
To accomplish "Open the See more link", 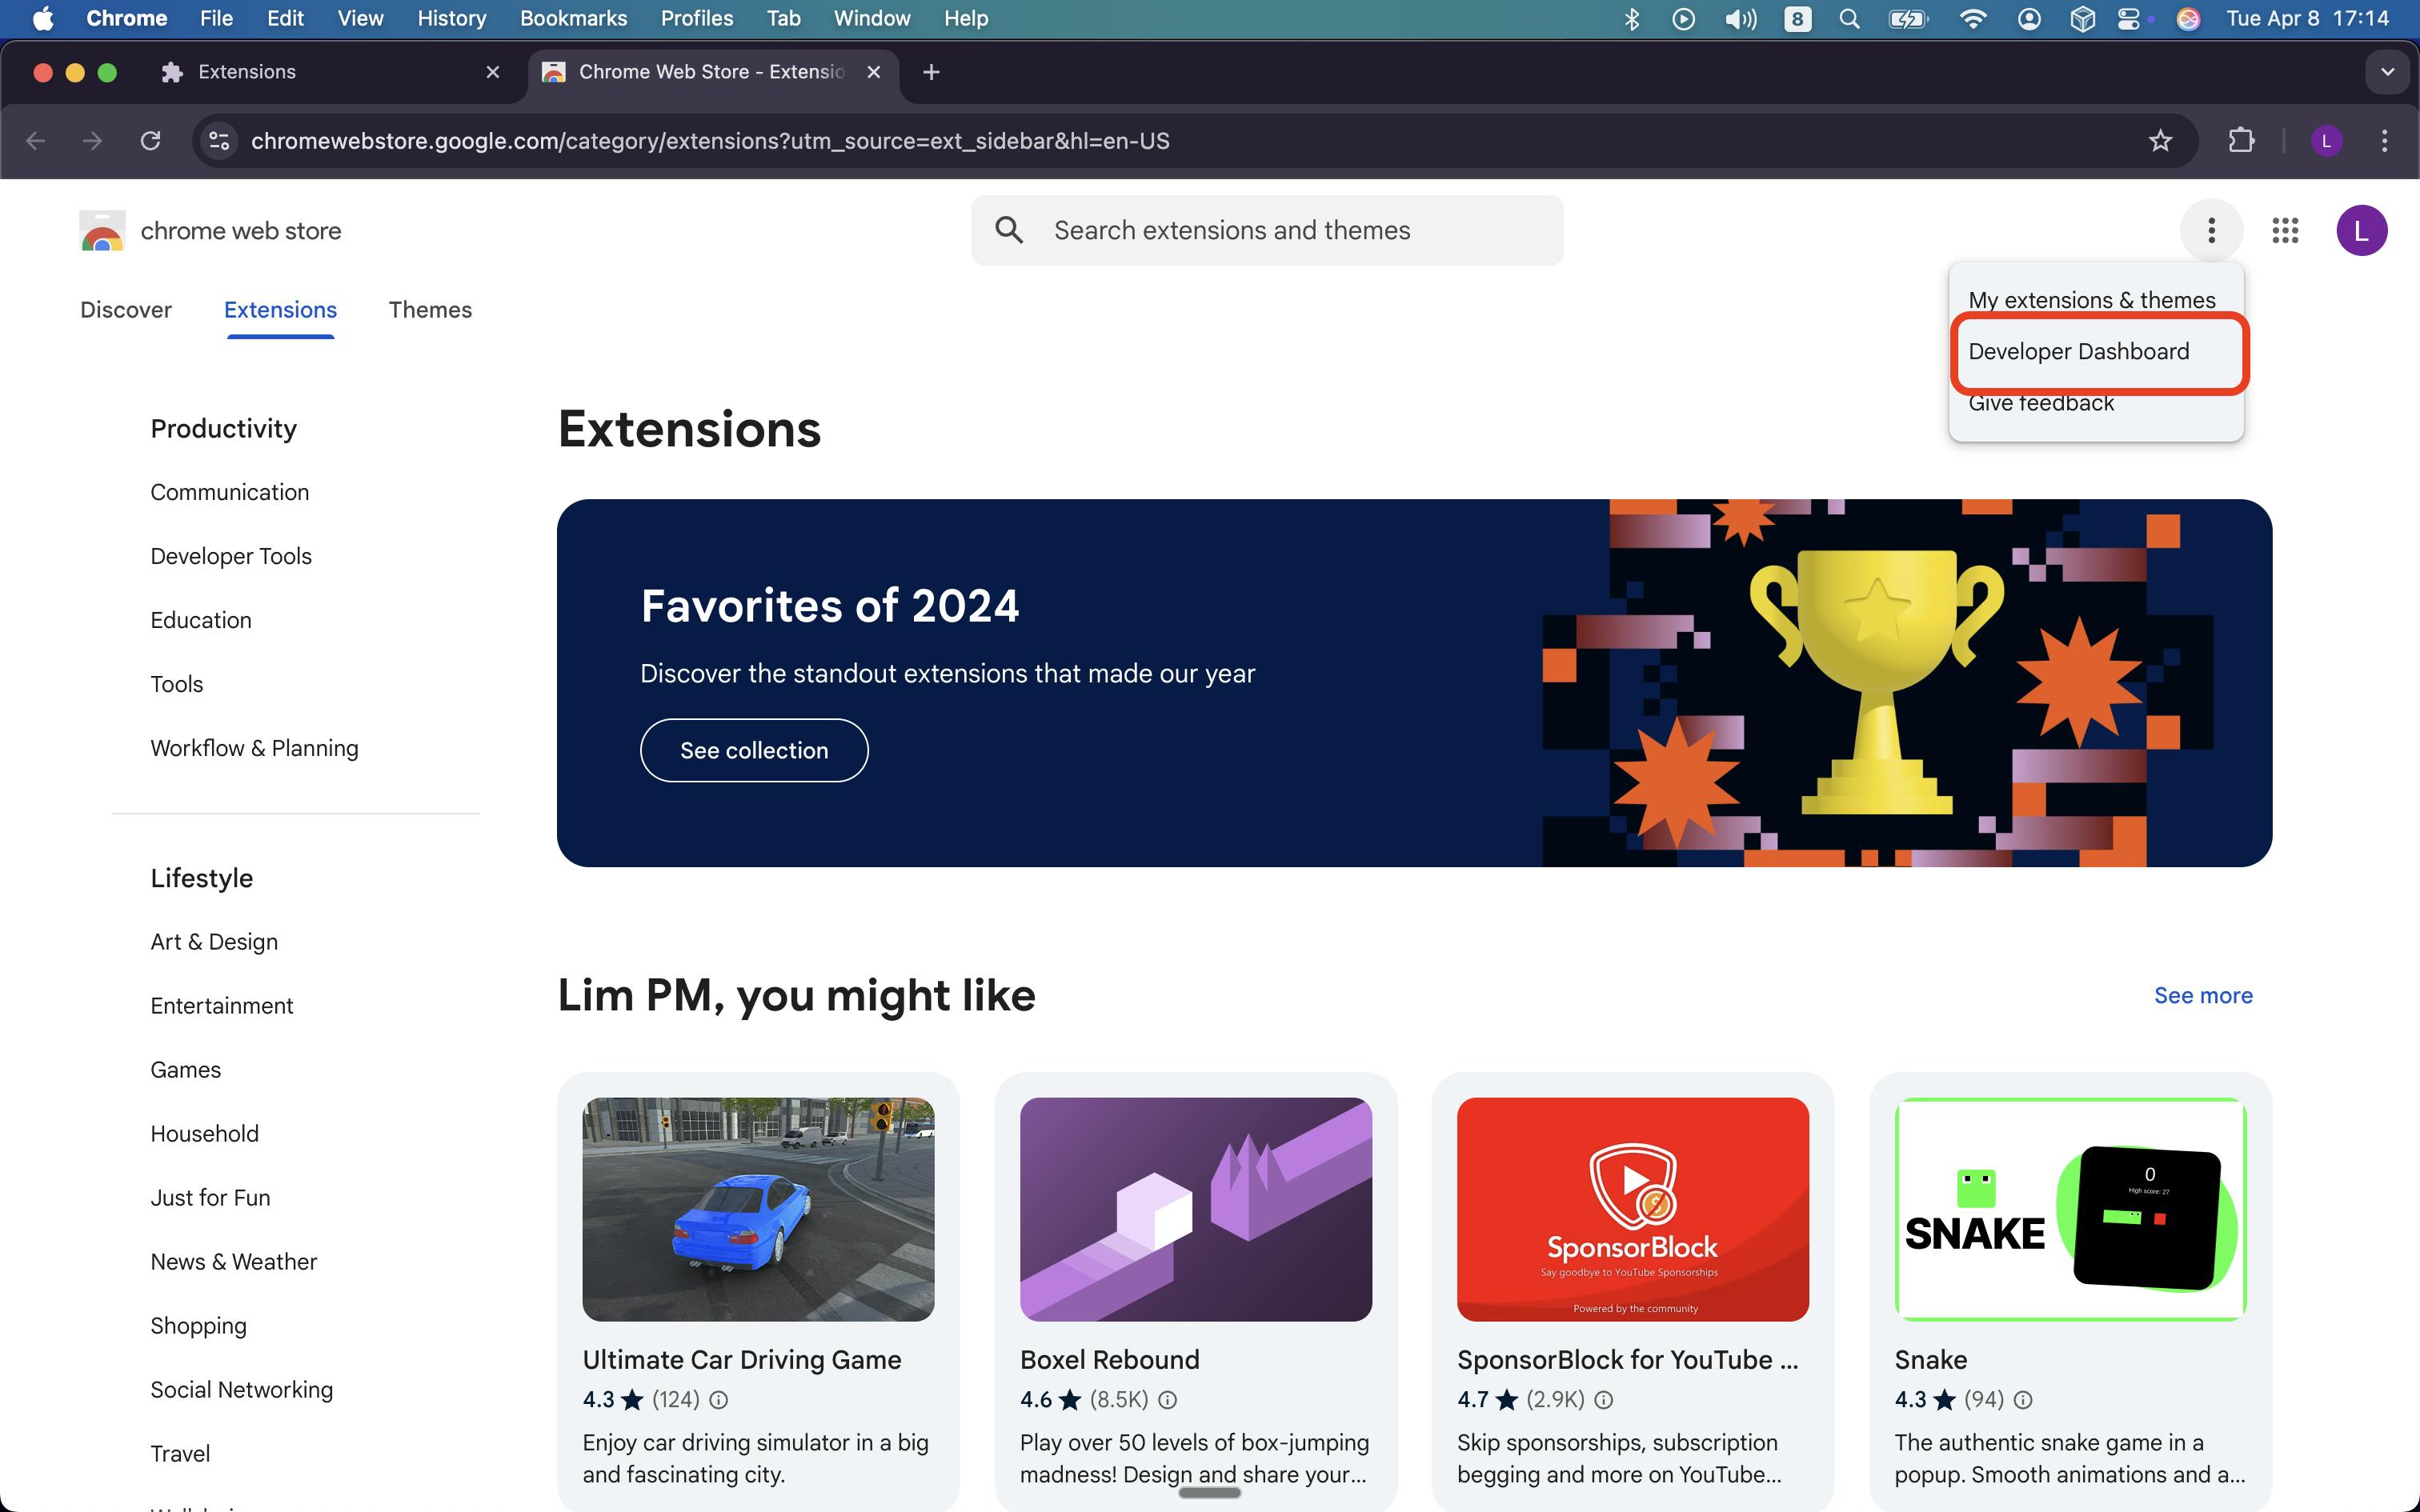I will (x=2202, y=996).
